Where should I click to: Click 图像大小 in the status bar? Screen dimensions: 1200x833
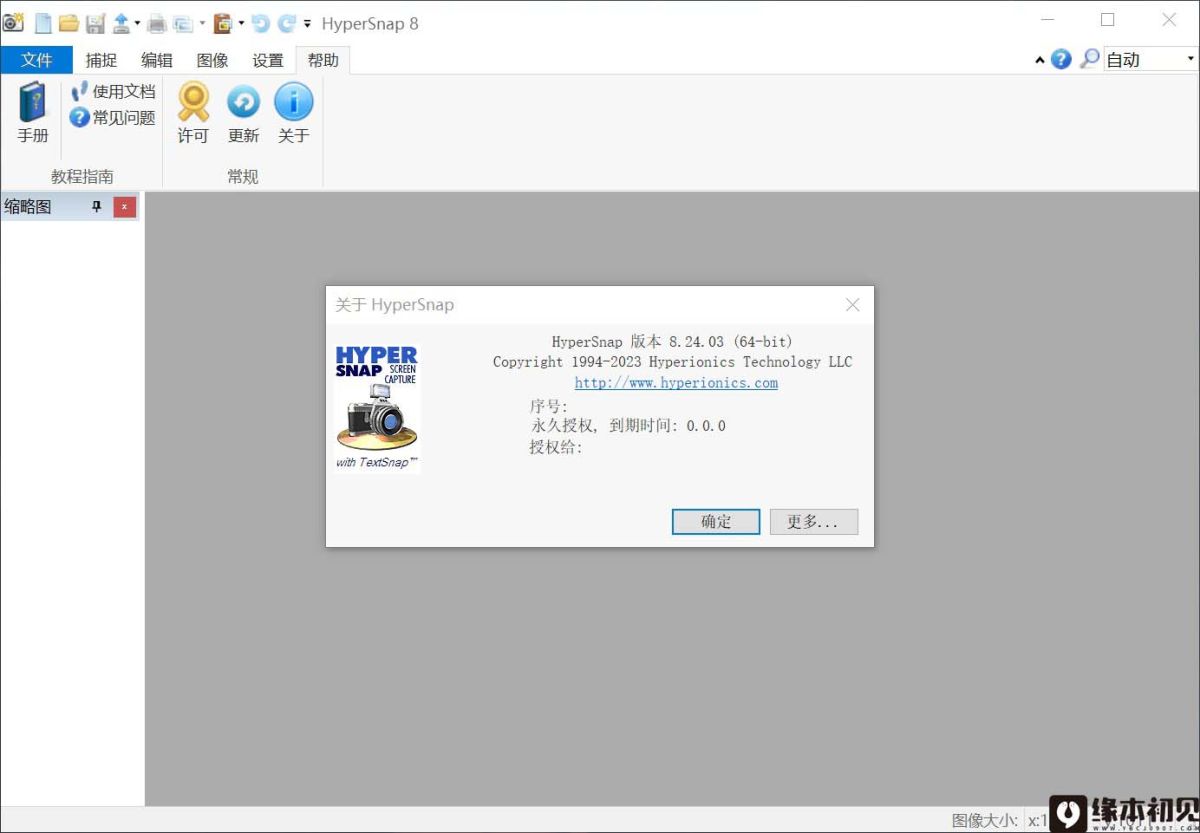click(x=985, y=820)
